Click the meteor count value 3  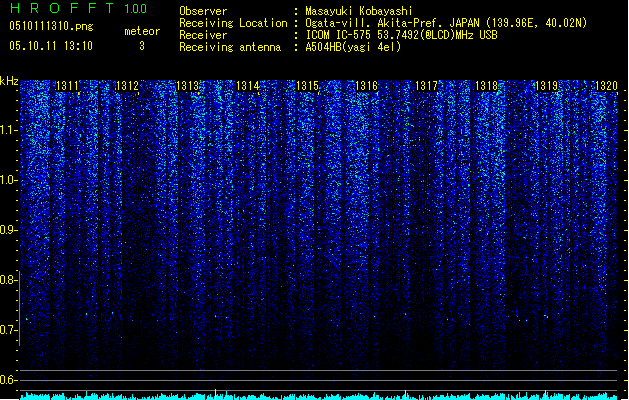142,46
